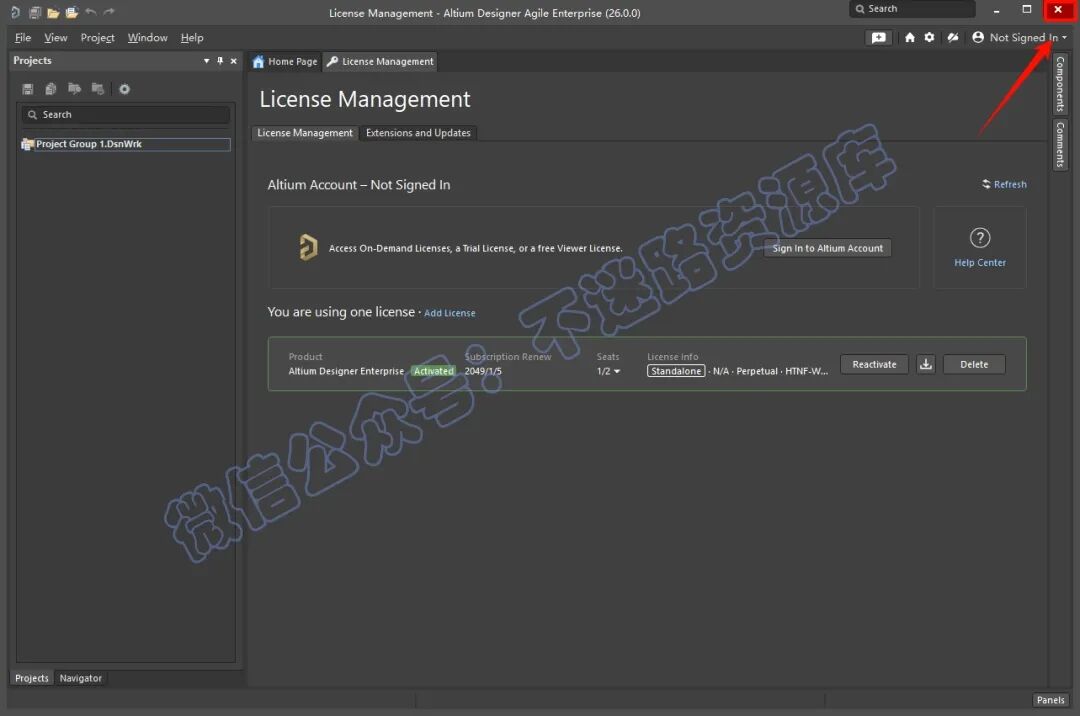The width and height of the screenshot is (1080, 716).
Task: Click the Help Center link text
Action: tap(980, 262)
